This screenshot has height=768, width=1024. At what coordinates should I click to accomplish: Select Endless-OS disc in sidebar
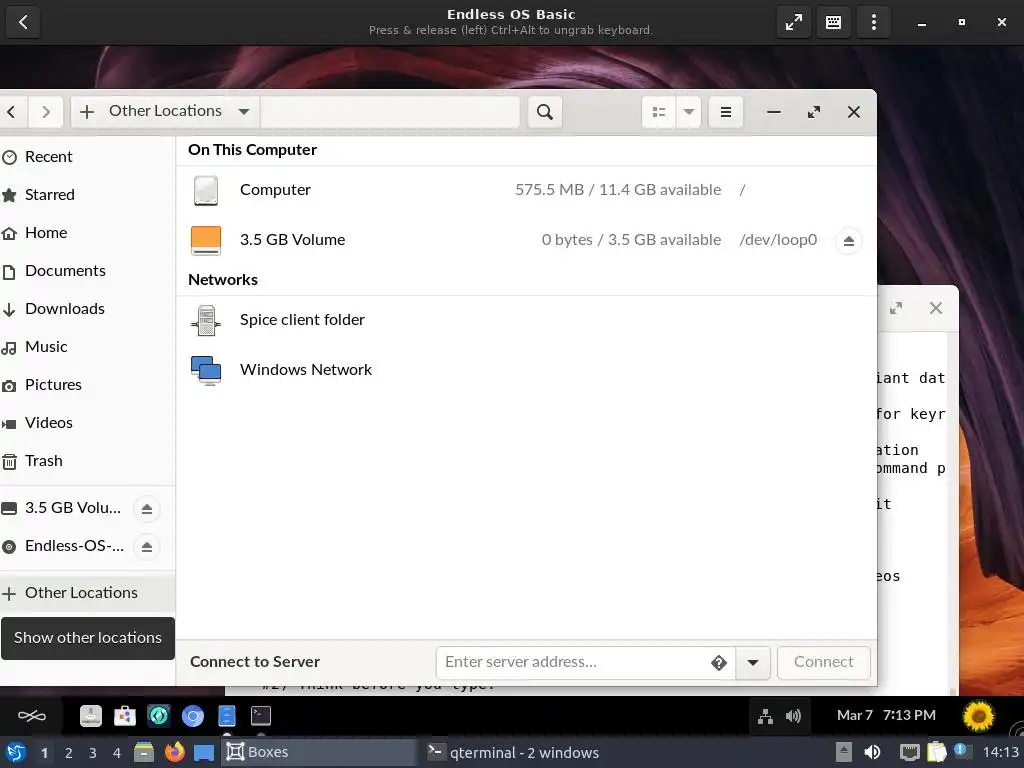tap(65, 546)
